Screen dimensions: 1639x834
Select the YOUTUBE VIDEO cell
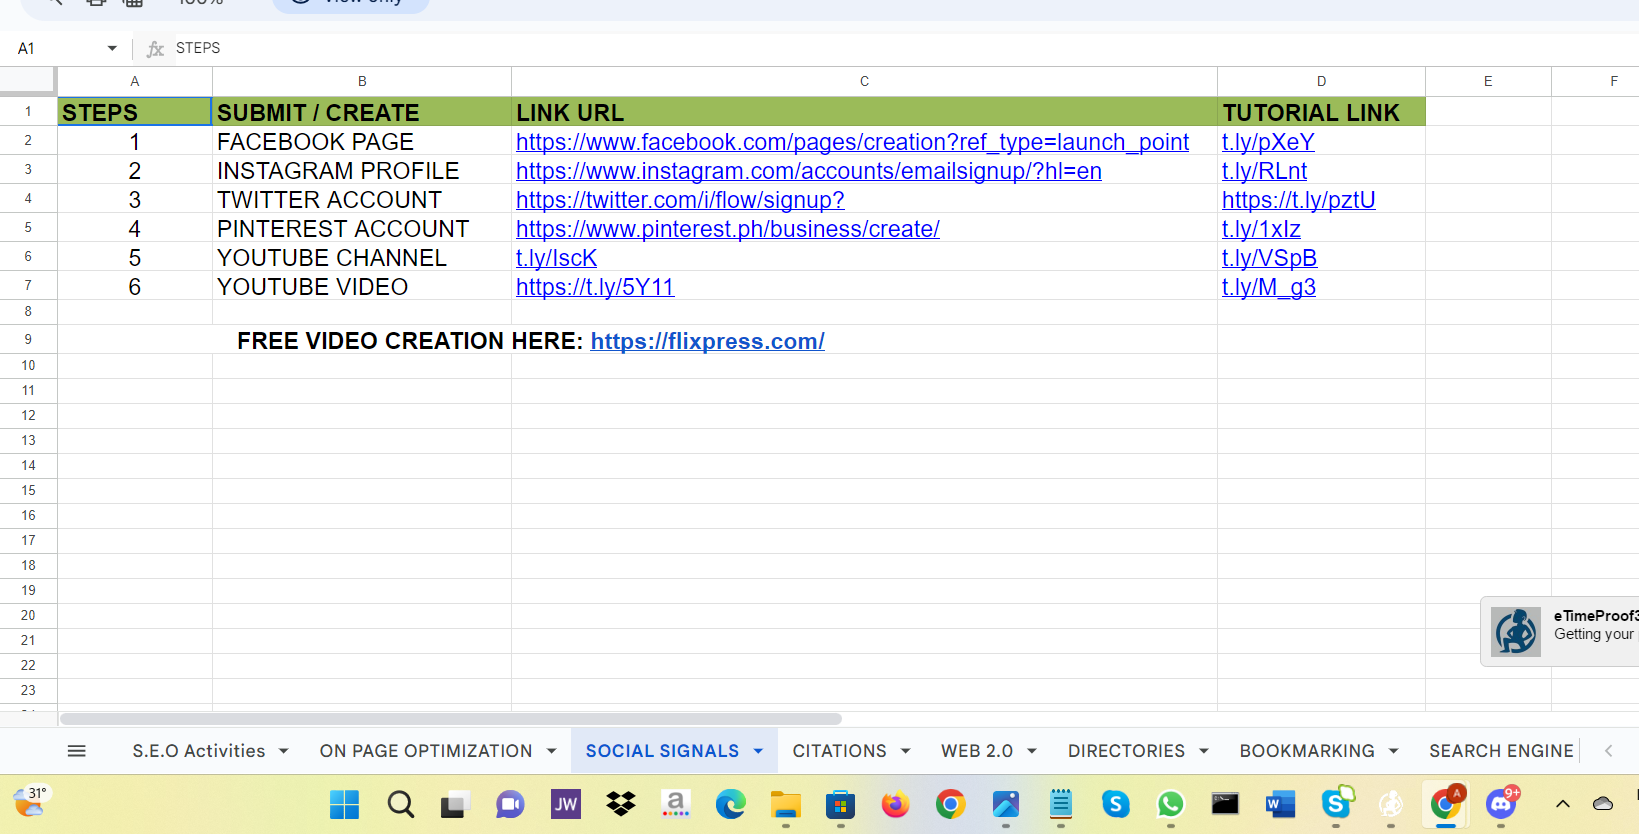click(x=362, y=286)
